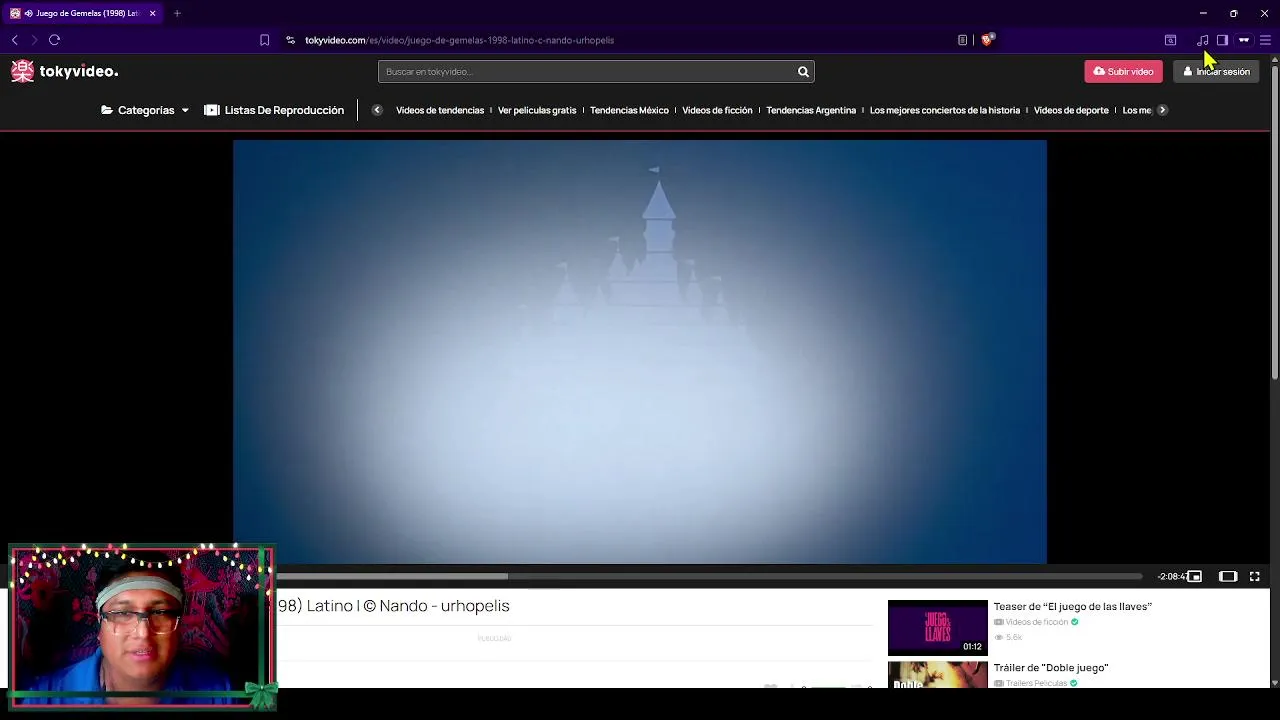Screen dimensions: 1280x720
Task: Open Videos de ficción link
Action: pos(717,110)
